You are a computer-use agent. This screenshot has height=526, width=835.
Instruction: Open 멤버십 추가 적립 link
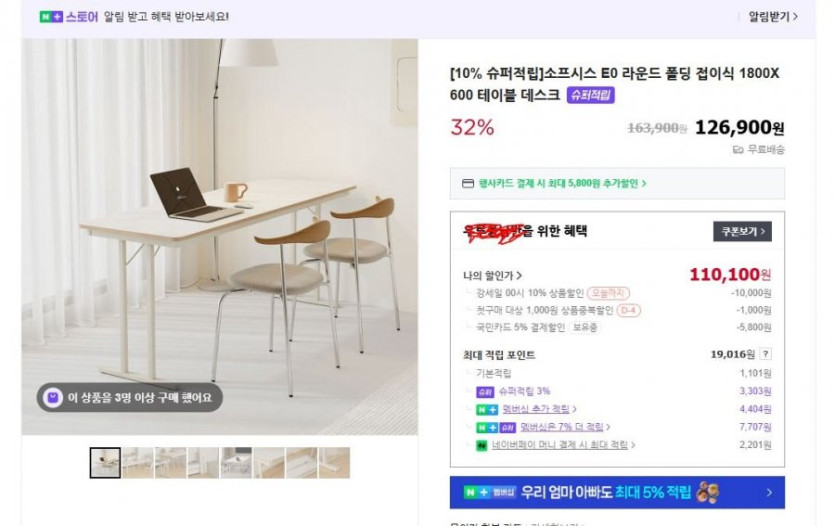[x=539, y=409]
